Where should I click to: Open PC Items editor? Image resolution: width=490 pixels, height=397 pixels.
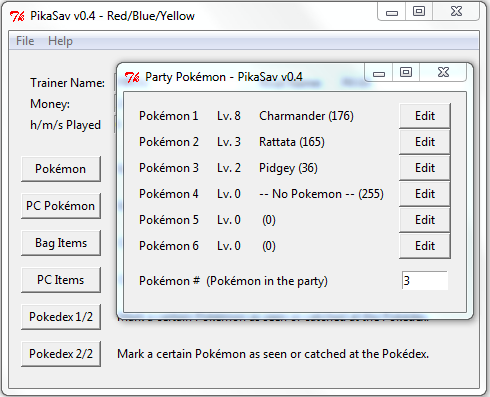[61, 280]
